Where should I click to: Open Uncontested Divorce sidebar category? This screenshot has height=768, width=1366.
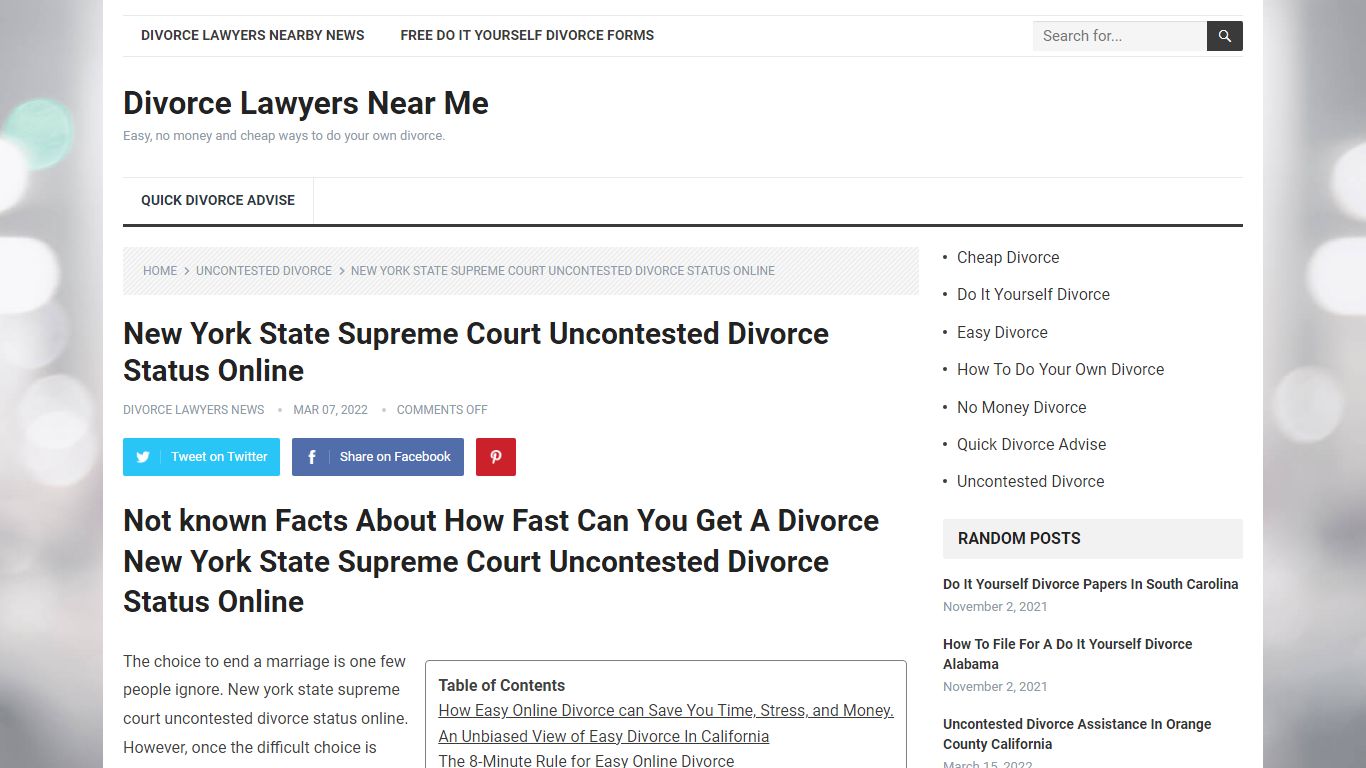[1030, 481]
